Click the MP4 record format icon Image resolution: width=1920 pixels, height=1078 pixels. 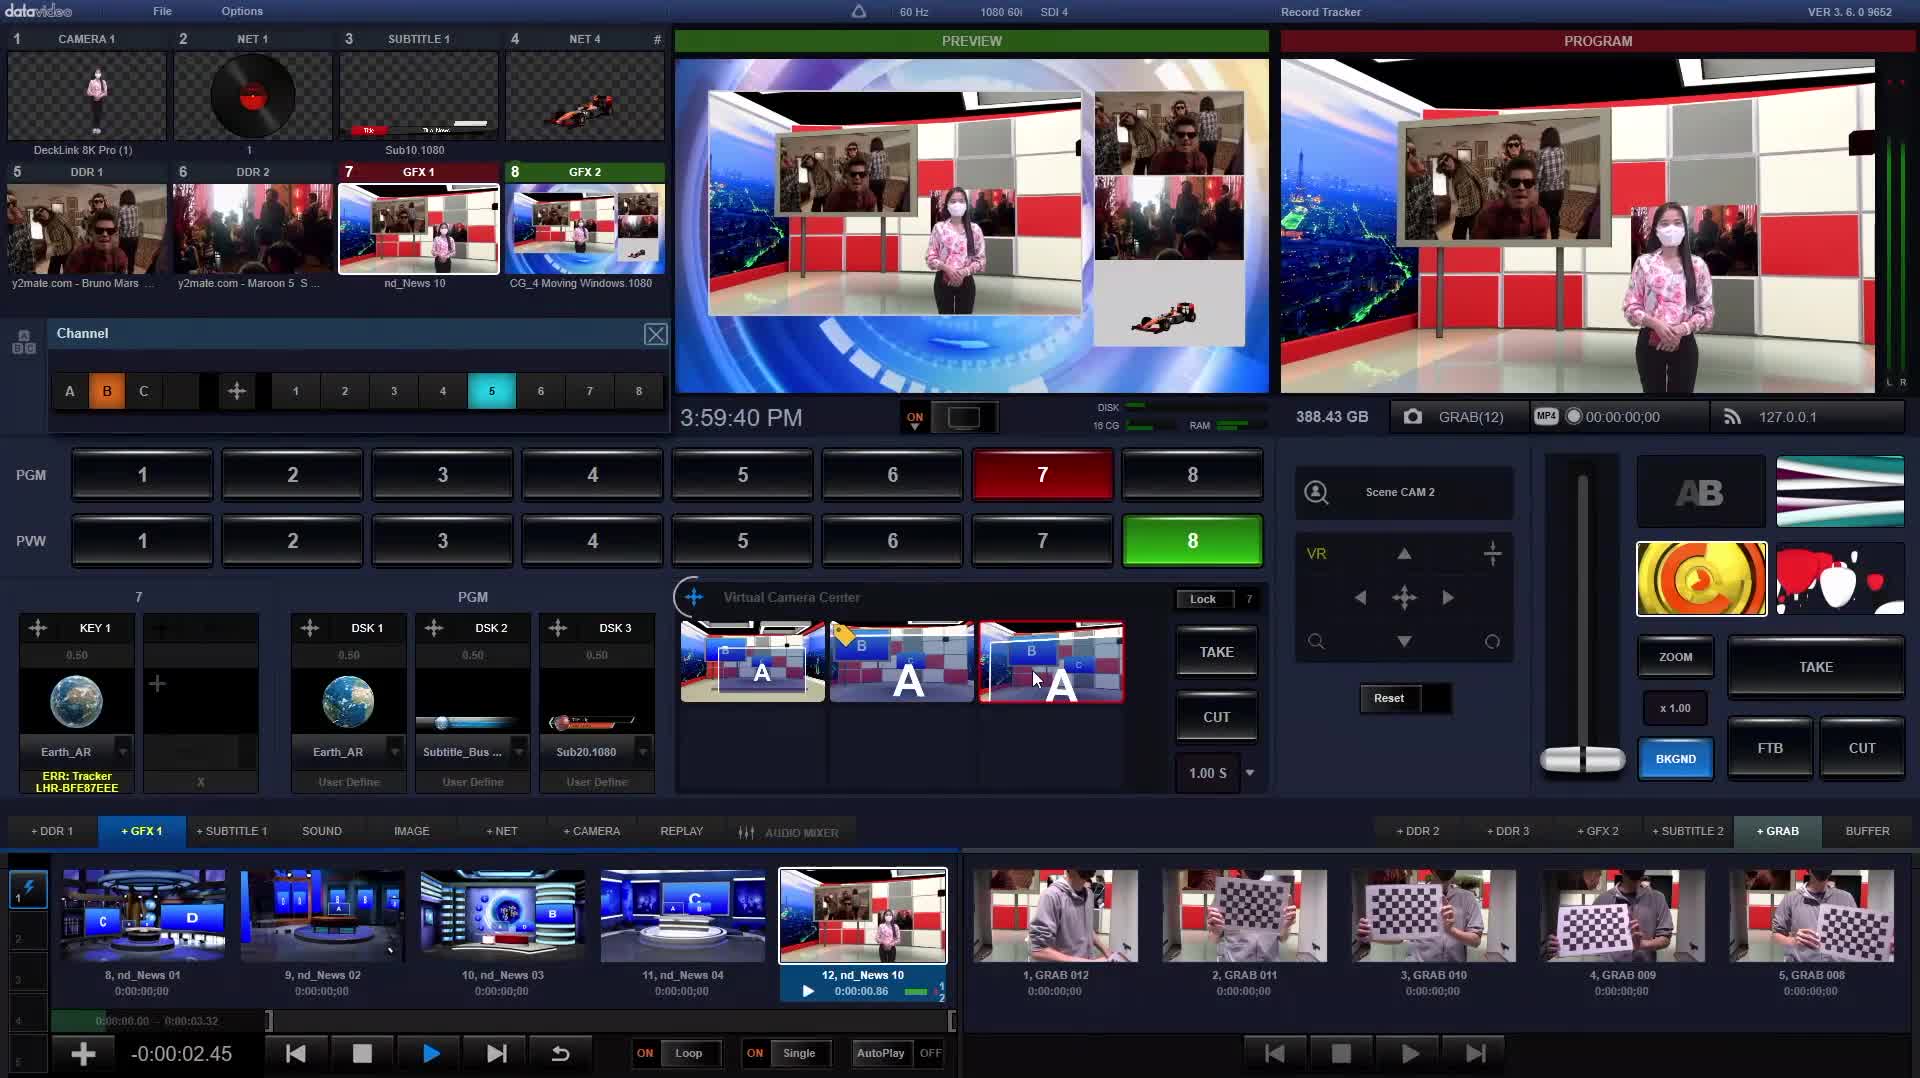[1546, 416]
